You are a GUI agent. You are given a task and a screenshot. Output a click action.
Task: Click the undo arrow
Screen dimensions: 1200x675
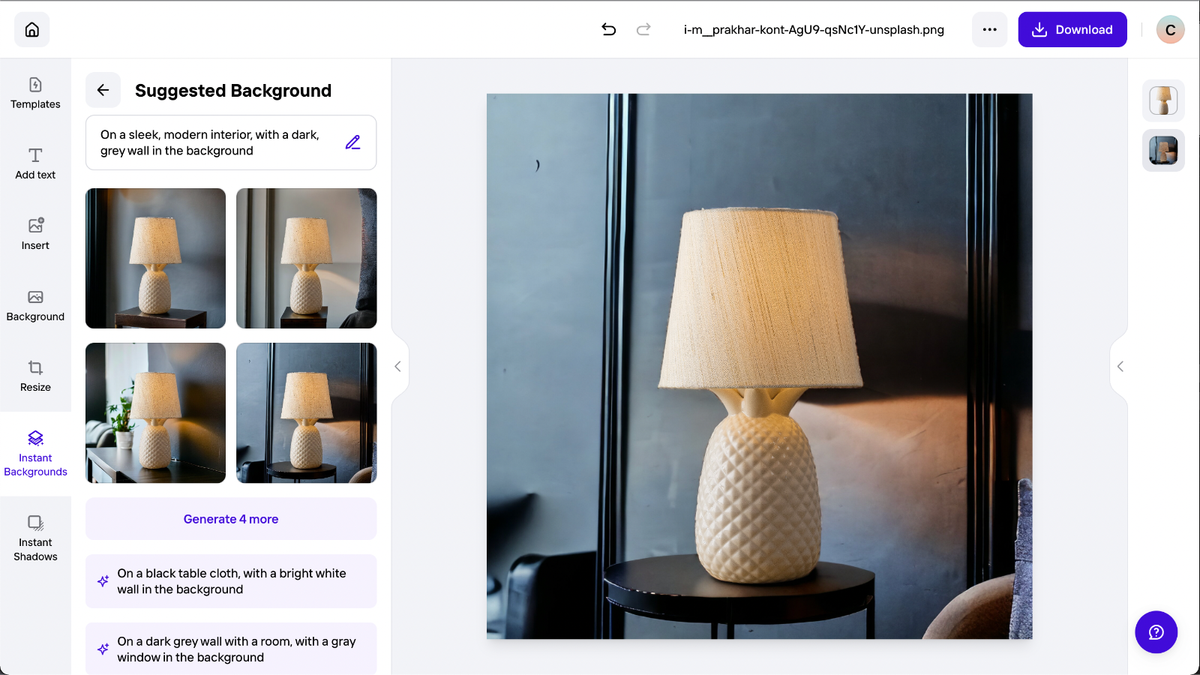(x=608, y=30)
